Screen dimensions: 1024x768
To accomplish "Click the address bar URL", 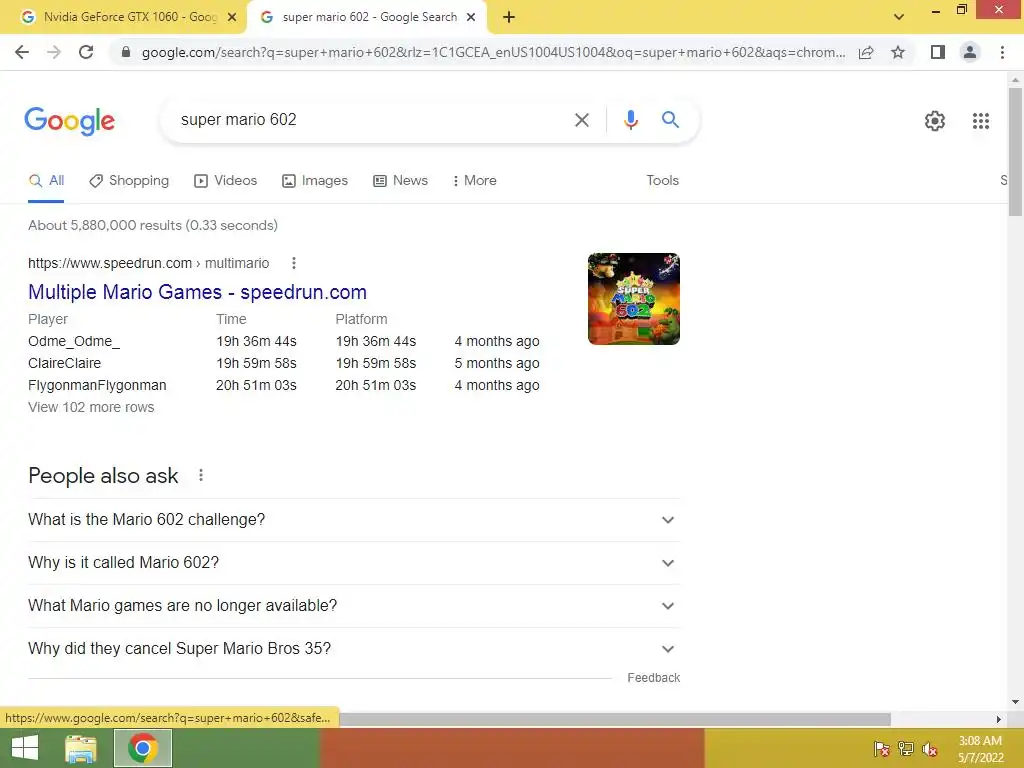I will coord(493,52).
